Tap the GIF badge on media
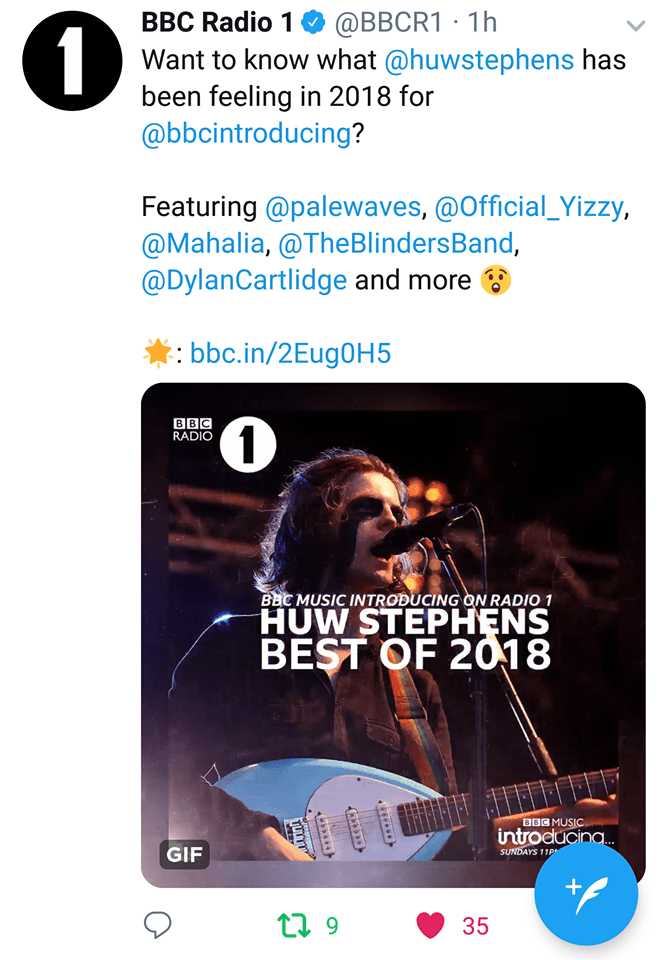 coord(184,855)
